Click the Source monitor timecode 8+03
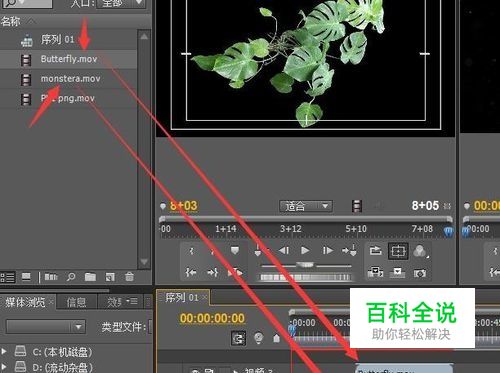 pyautogui.click(x=184, y=206)
